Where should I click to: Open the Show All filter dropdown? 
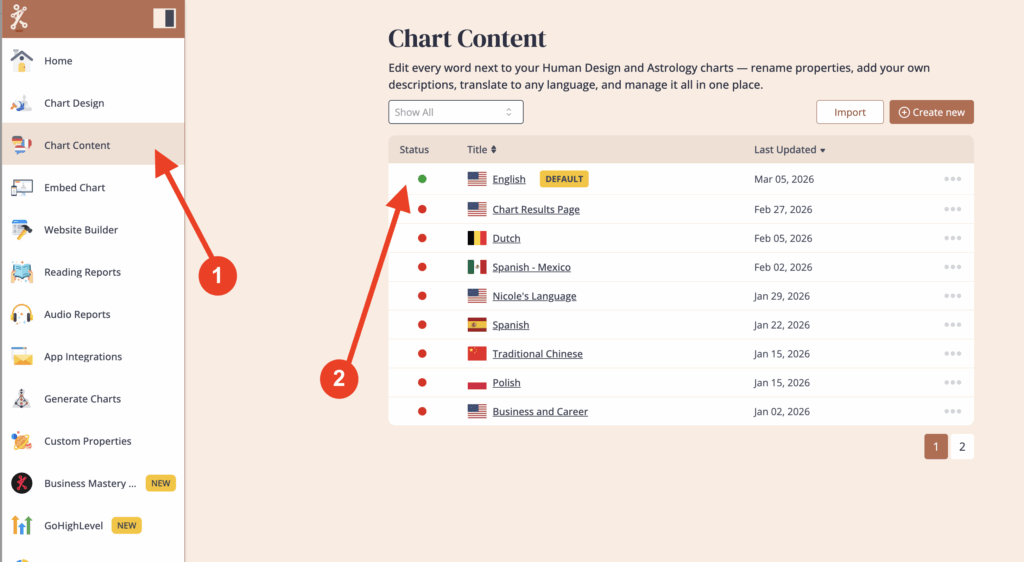pyautogui.click(x=455, y=112)
